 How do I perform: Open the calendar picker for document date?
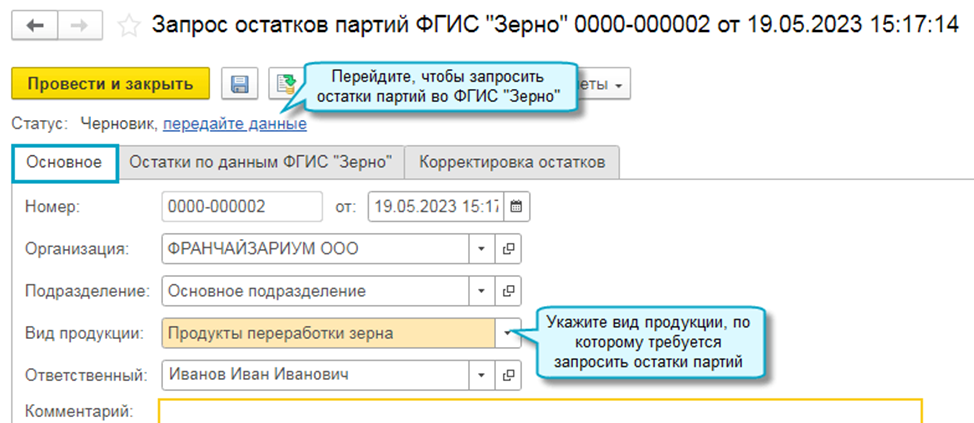pyautogui.click(x=516, y=207)
